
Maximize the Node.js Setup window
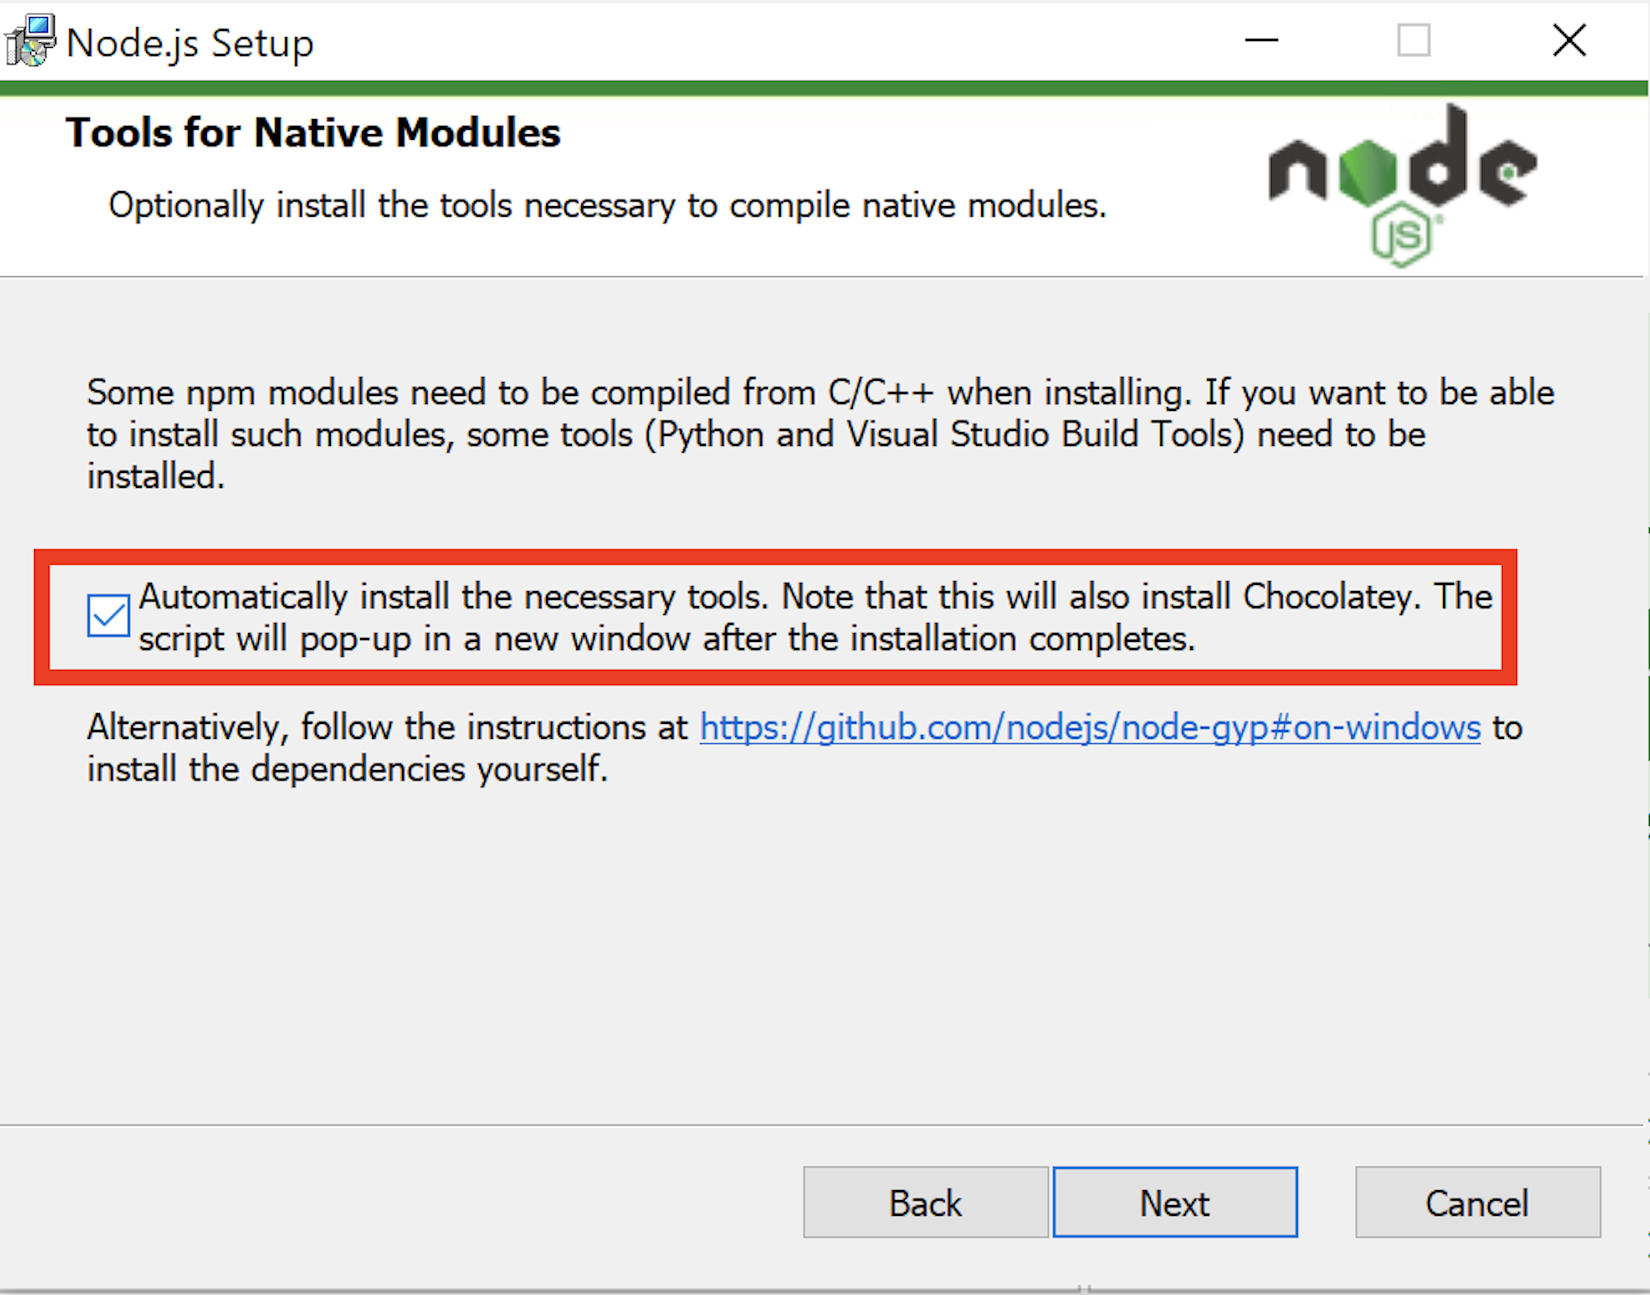(1414, 40)
